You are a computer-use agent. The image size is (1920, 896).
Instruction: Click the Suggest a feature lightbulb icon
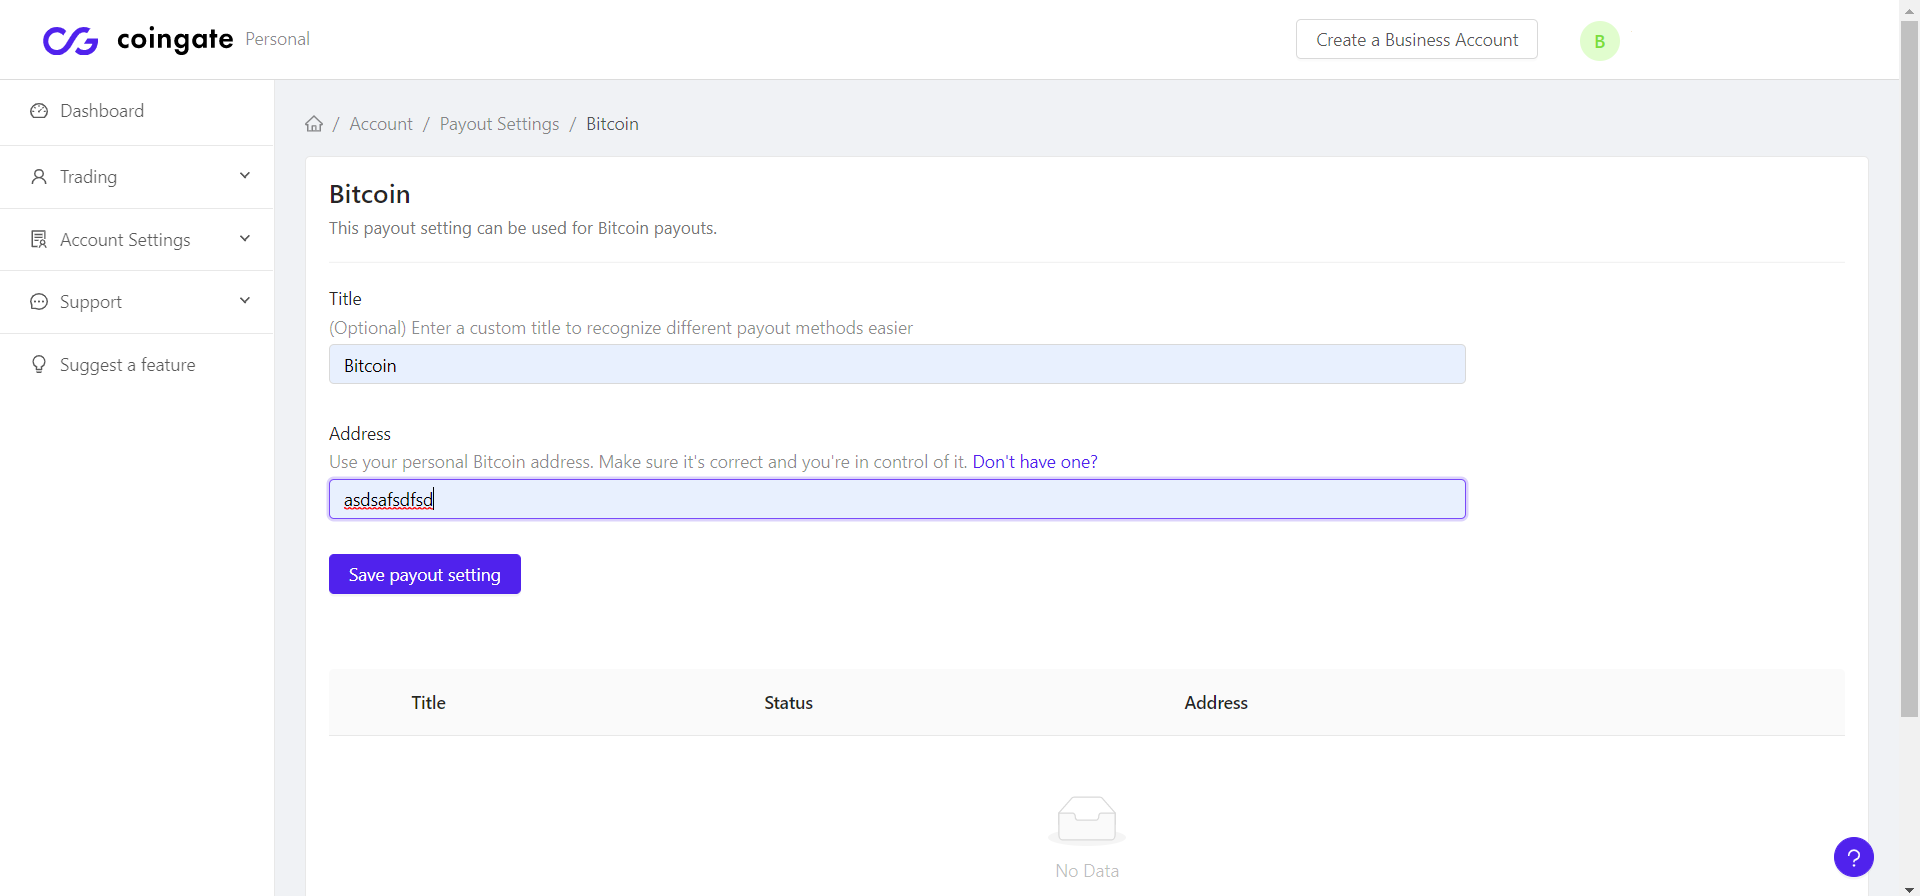(x=39, y=365)
